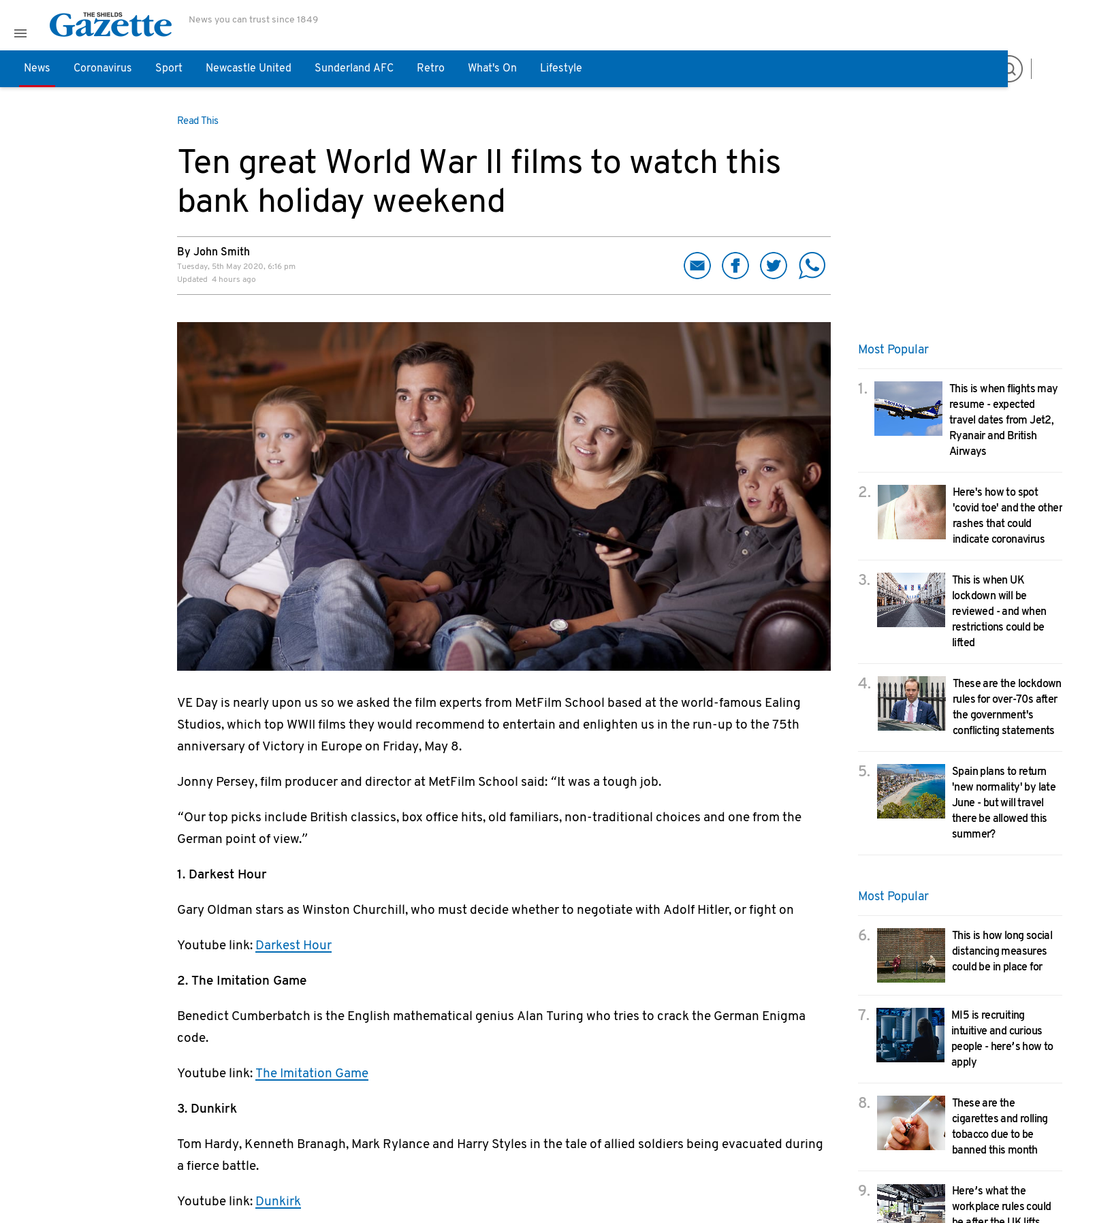Click the family watching TV article image
Viewport: 1112px width, 1223px height.
tap(504, 496)
